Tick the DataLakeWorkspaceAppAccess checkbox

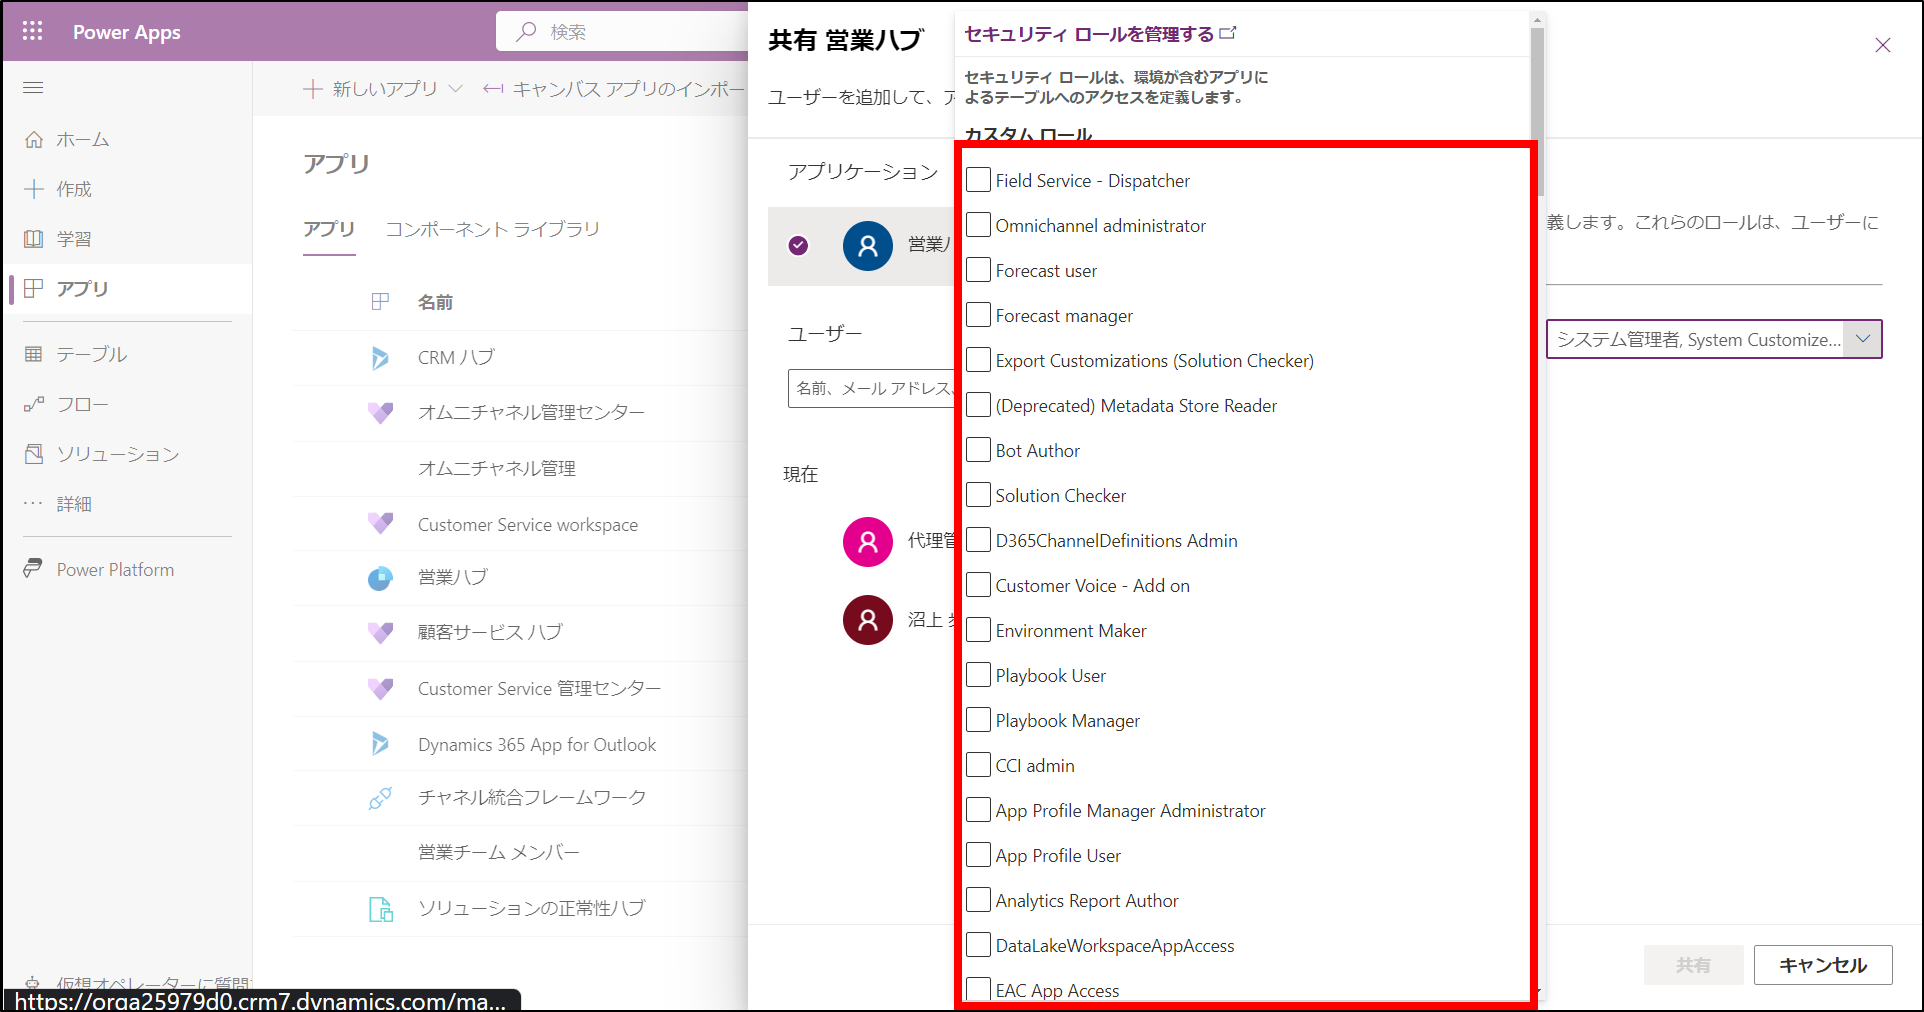[x=978, y=945]
